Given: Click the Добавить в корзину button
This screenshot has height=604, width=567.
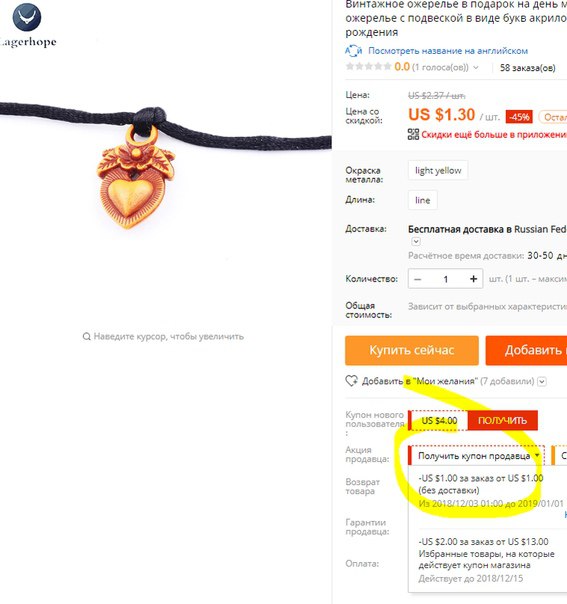Looking at the screenshot, I should 526,350.
